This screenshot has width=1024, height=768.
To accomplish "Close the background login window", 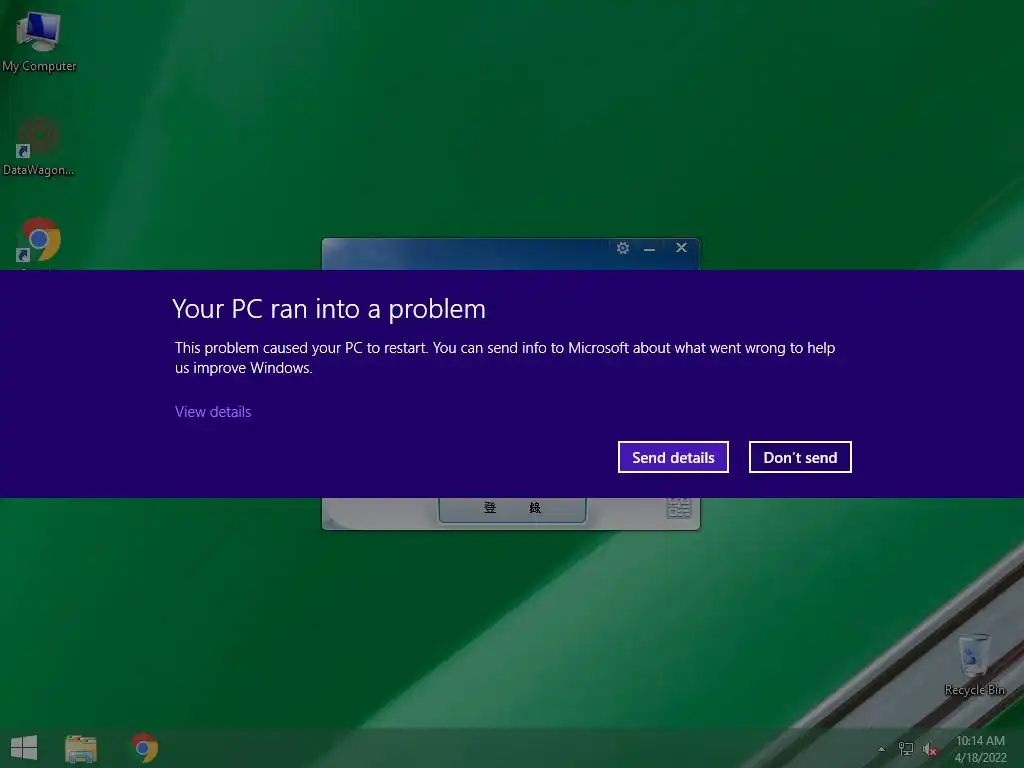I will 681,248.
